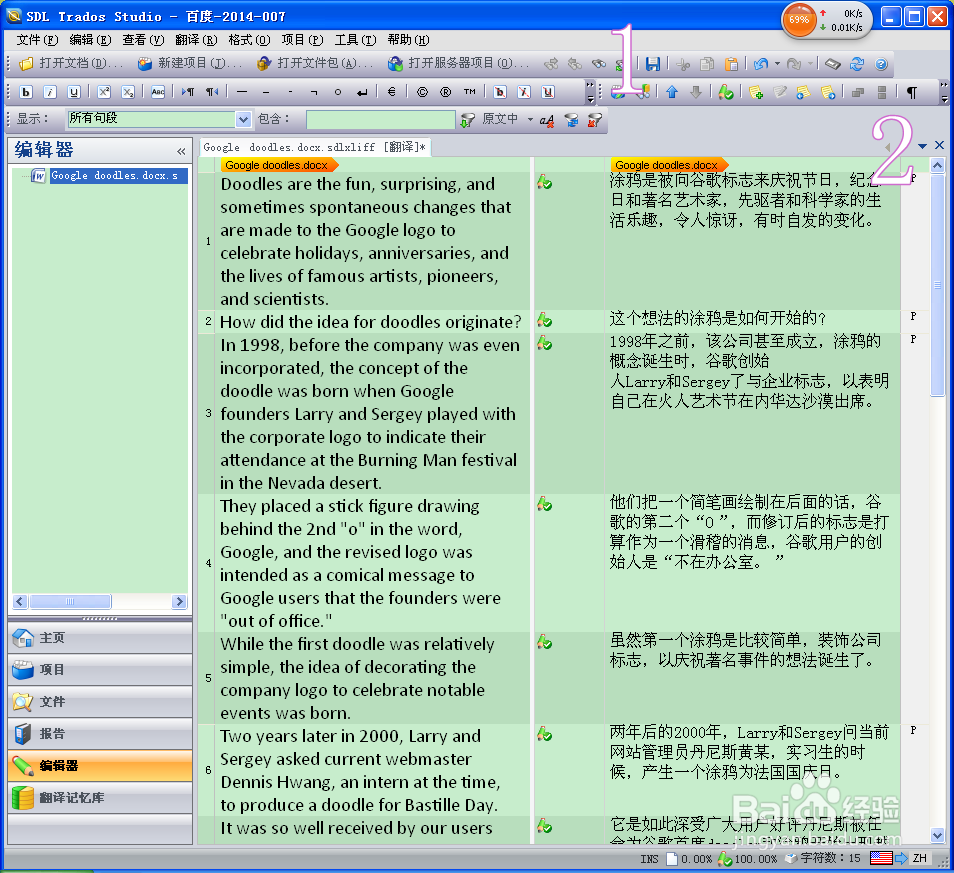954x873 pixels.
Task: Open the document tab list dropdown arrow
Action: [922, 146]
